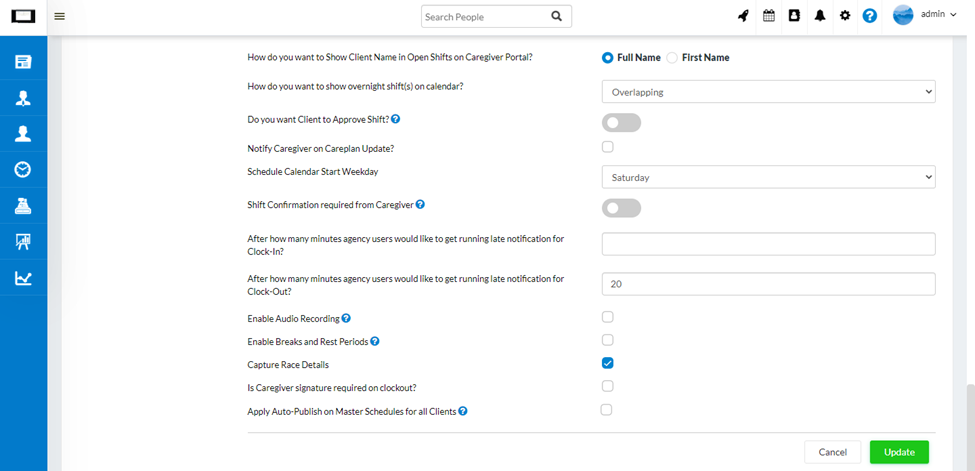This screenshot has width=975, height=471.
Task: Toggle Shift Confirmation required switch
Action: [x=621, y=208]
